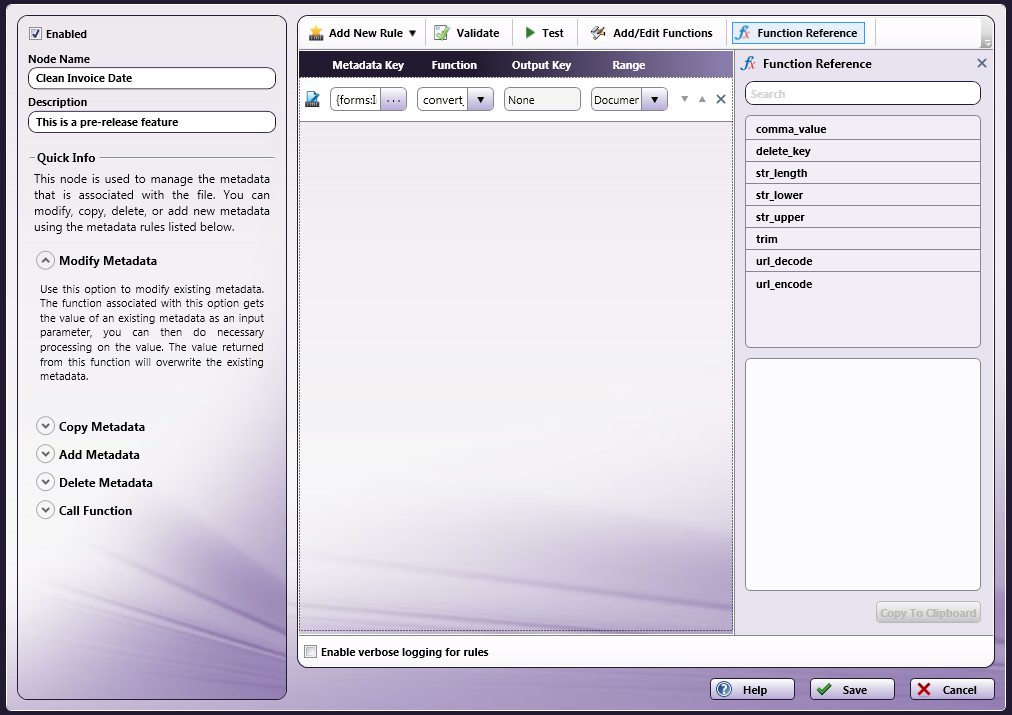Expand the Copy Metadata section
This screenshot has width=1012, height=715.
pyautogui.click(x=45, y=427)
